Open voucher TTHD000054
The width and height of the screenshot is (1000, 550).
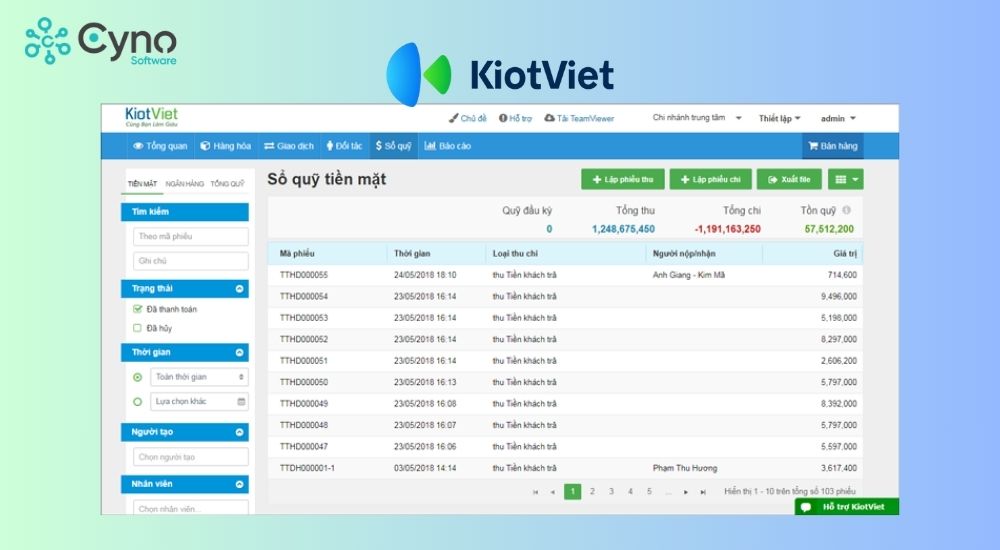304,297
